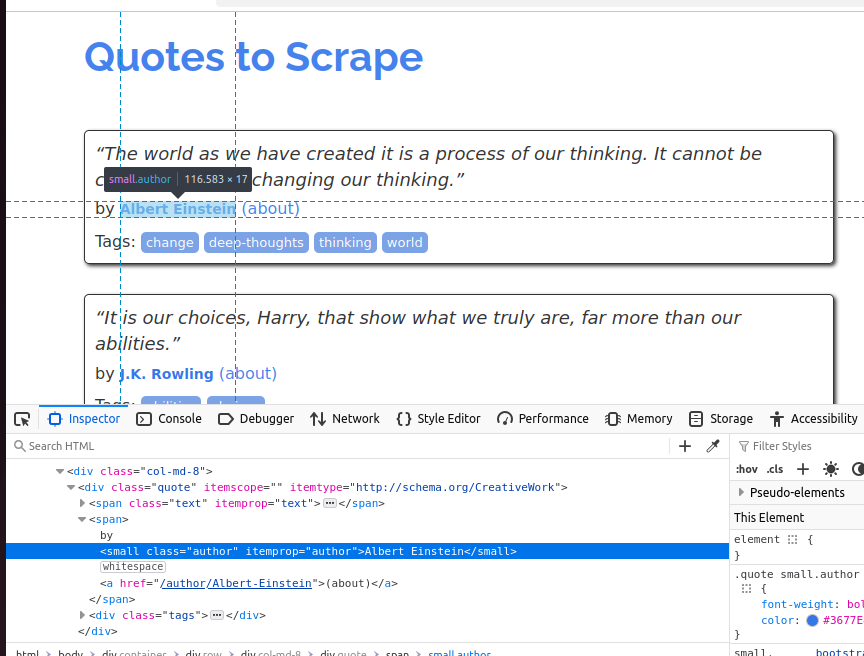
Task: Open the Network panel
Action: [345, 418]
